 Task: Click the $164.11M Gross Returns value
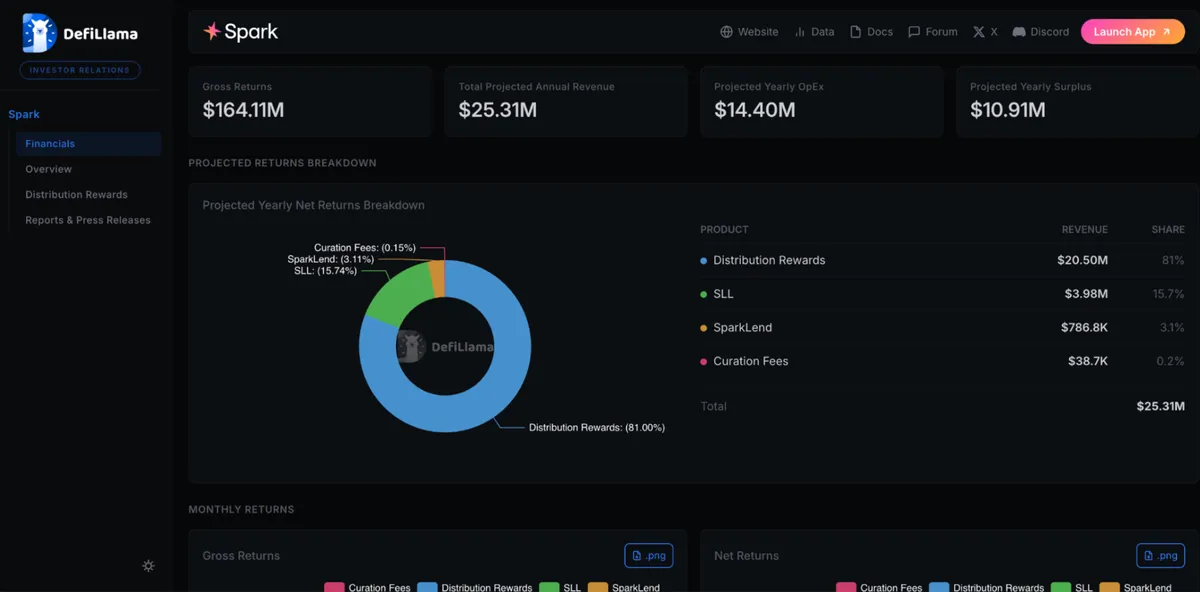tap(243, 110)
